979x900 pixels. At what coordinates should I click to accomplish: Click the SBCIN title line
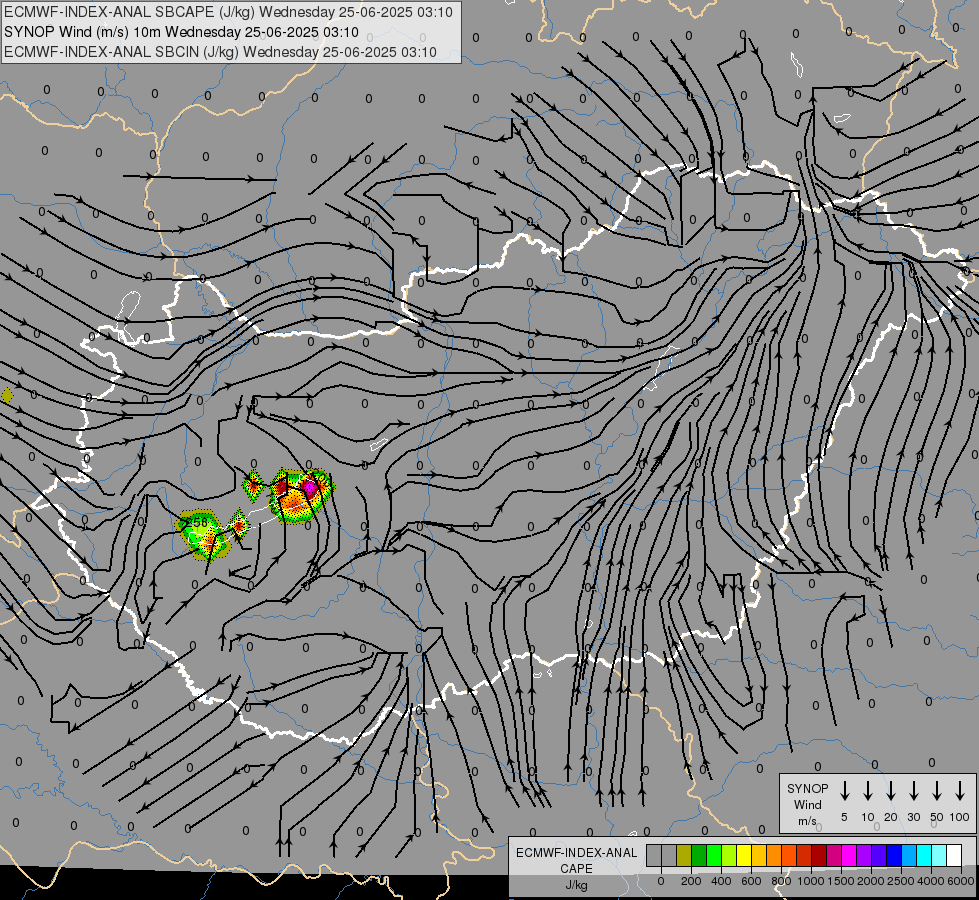point(220,52)
